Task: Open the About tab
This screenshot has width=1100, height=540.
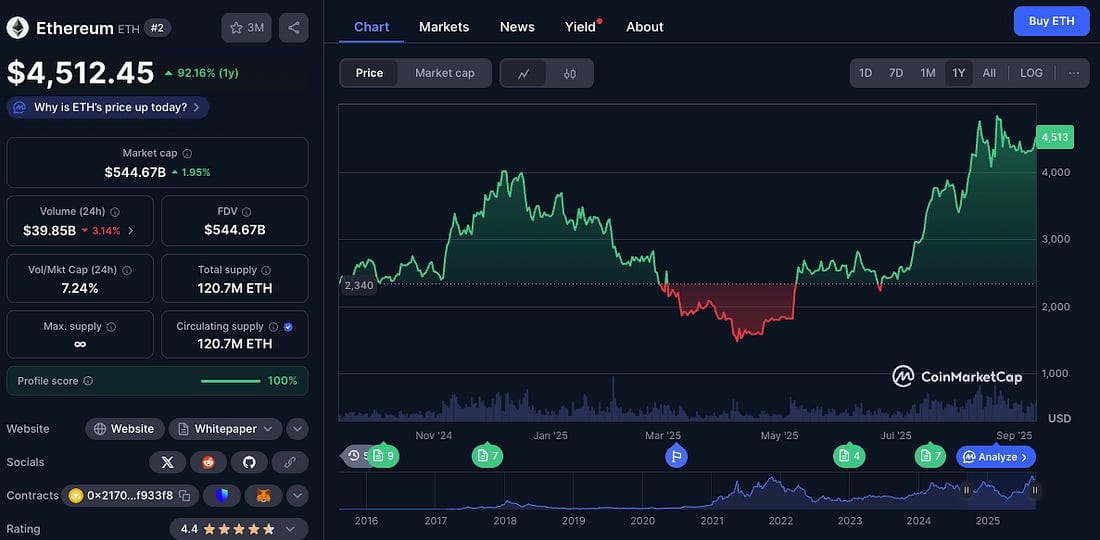Action: [645, 27]
